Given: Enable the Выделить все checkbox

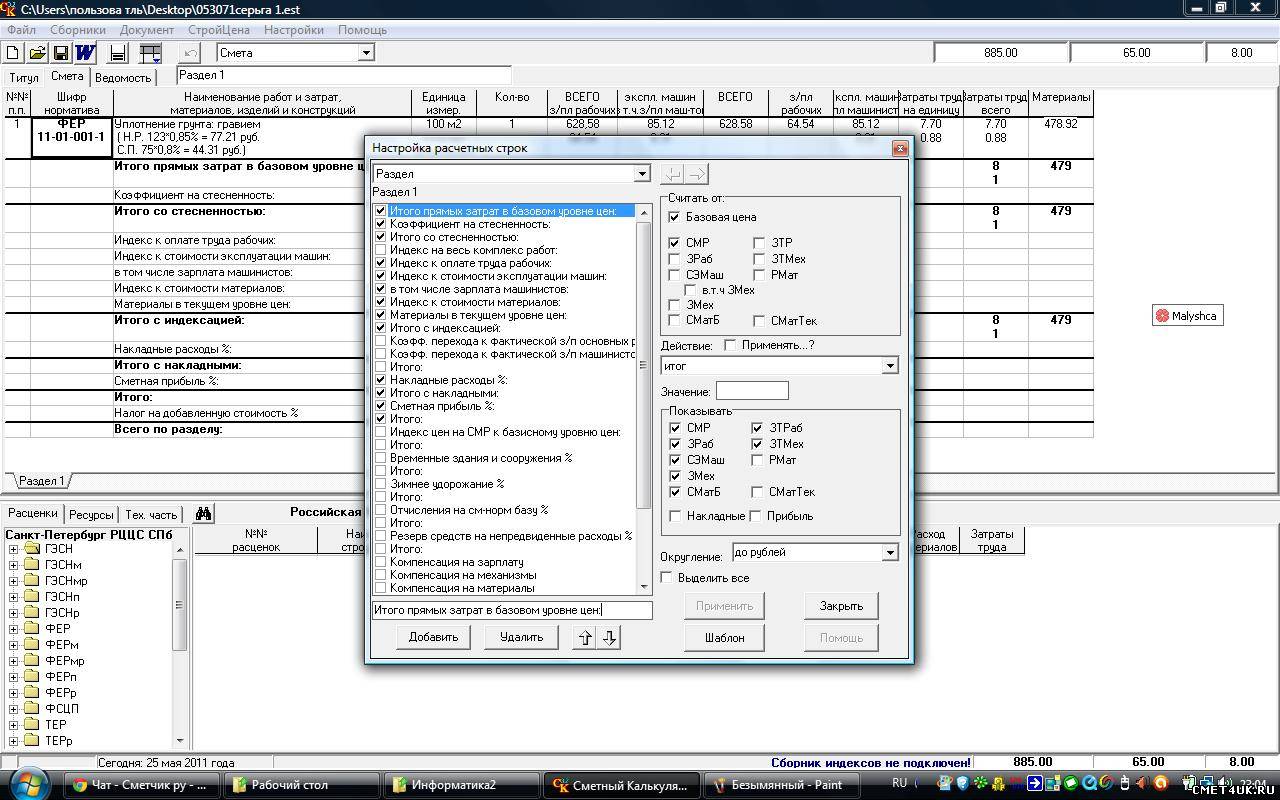Looking at the screenshot, I should click(668, 578).
